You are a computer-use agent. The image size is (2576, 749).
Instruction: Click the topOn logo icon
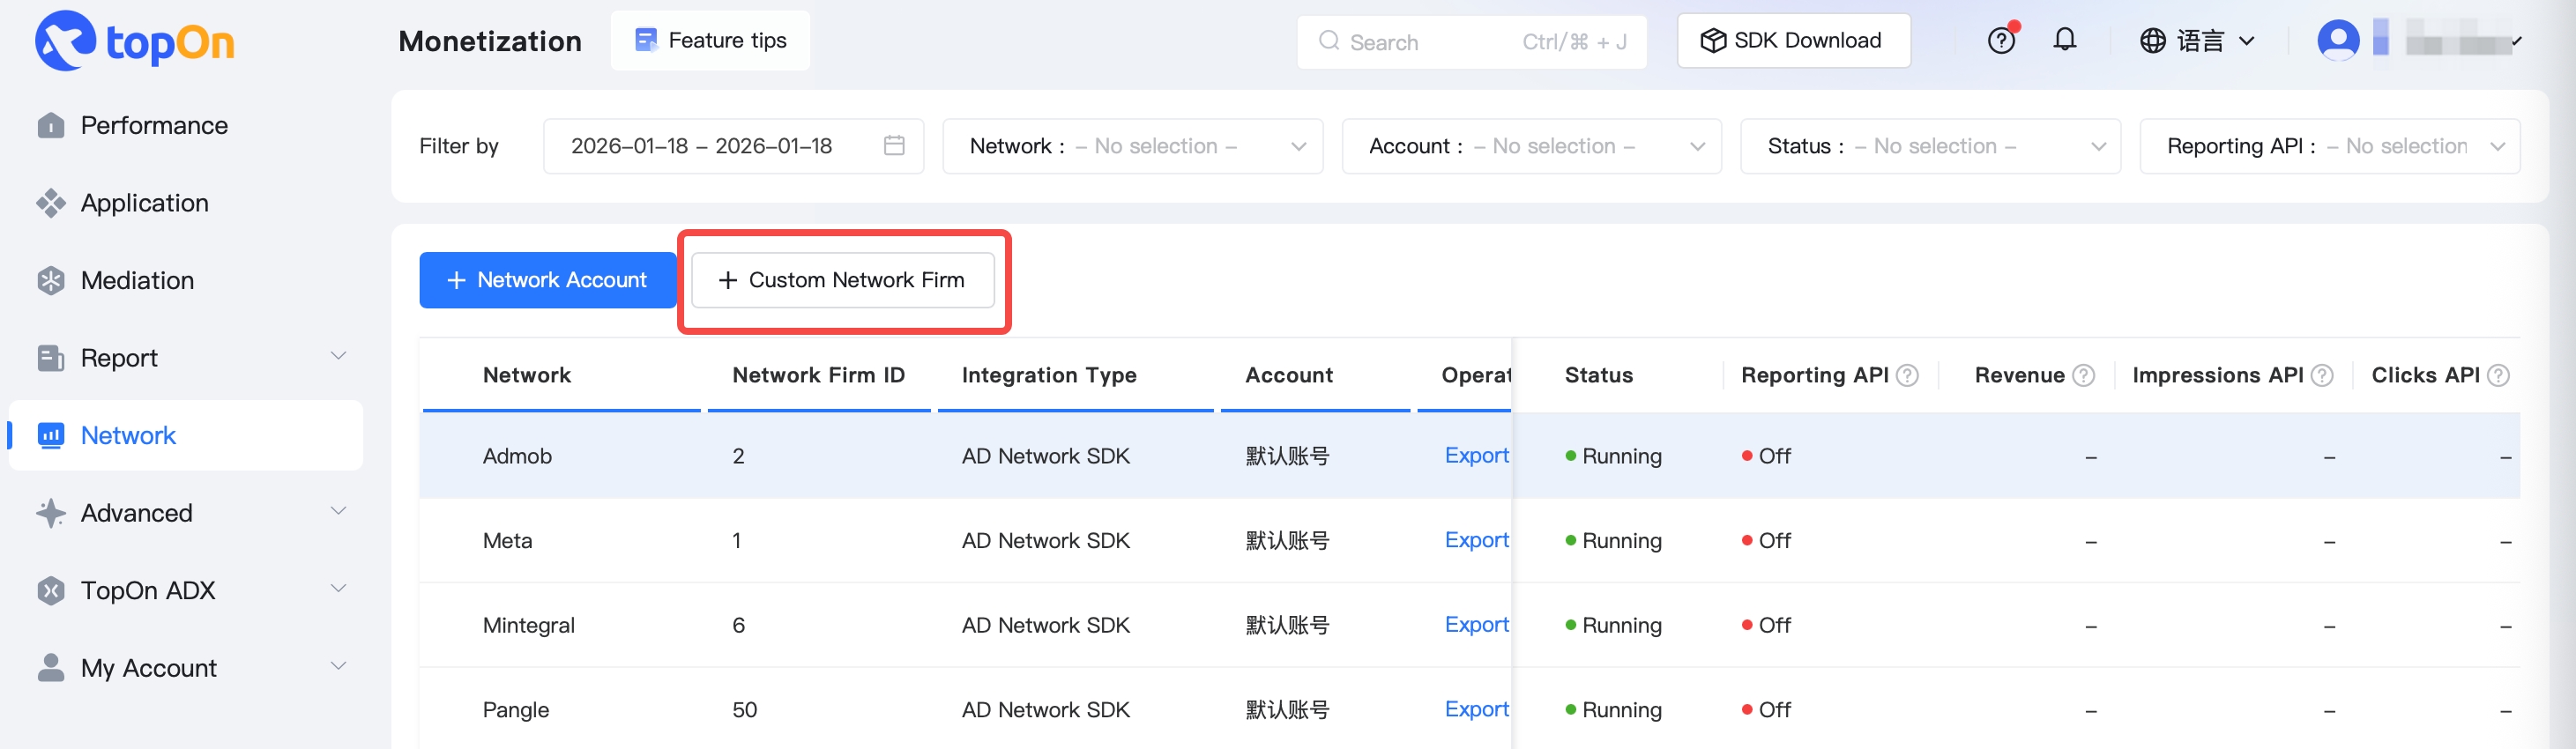(x=66, y=41)
